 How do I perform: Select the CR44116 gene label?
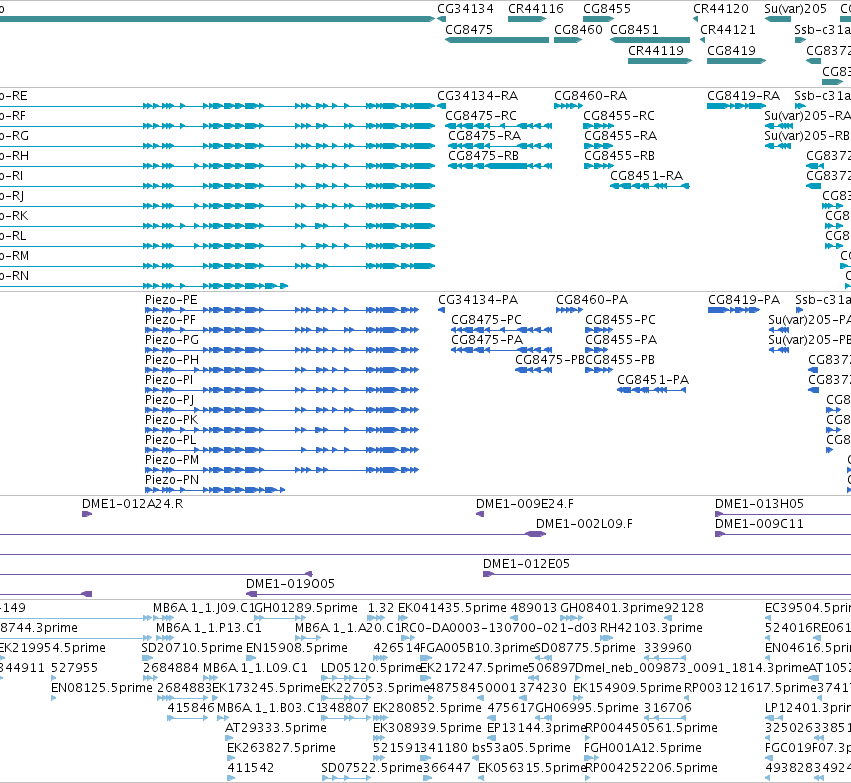pyautogui.click(x=536, y=9)
